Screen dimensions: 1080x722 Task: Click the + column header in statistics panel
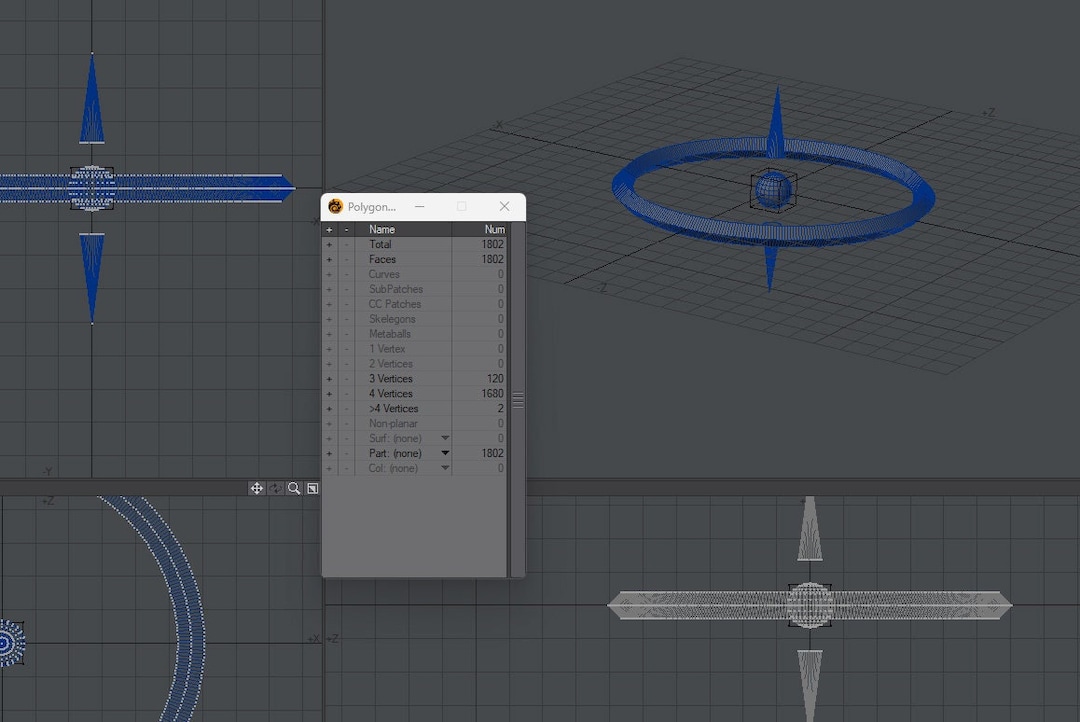tap(329, 229)
